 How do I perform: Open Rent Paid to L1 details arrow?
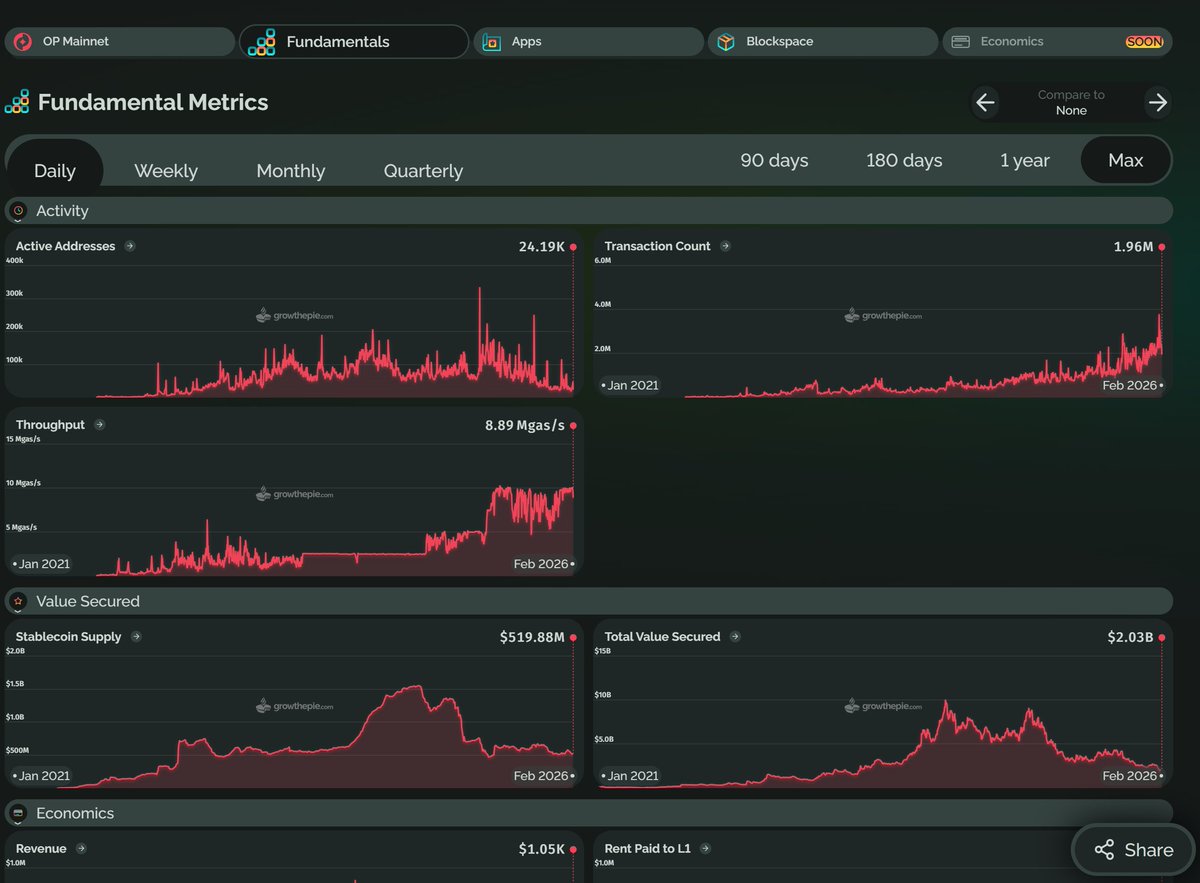pos(705,849)
